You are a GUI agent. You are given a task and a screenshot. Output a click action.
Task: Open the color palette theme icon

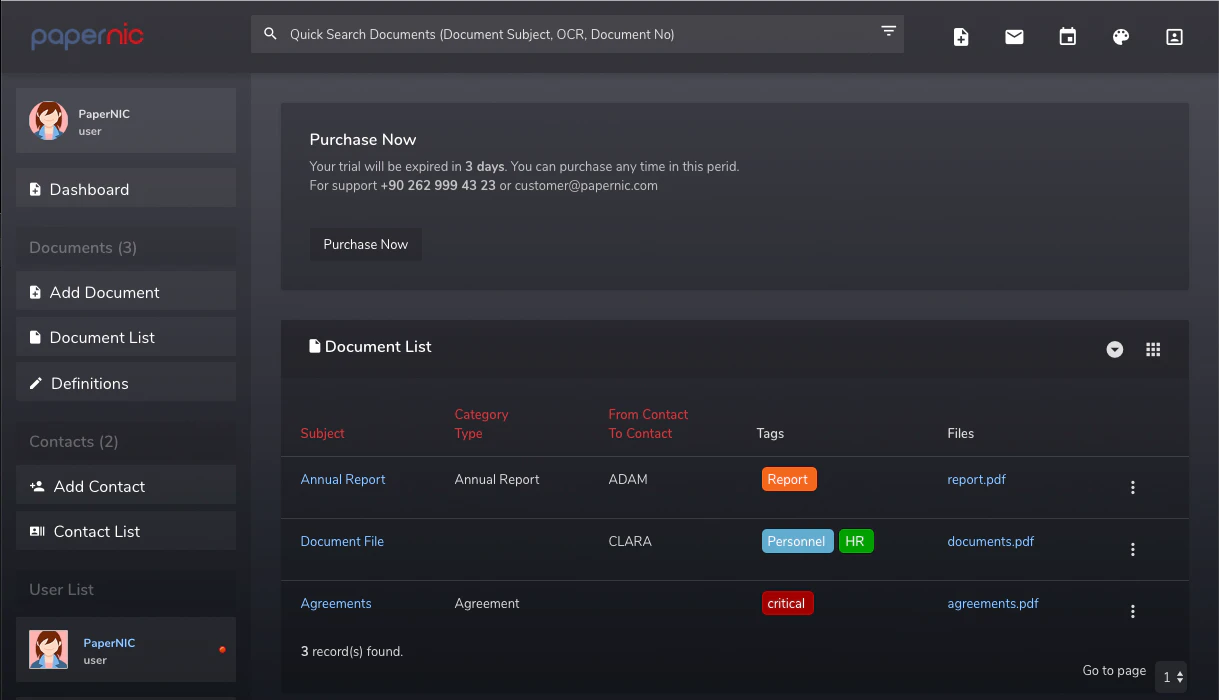(1121, 37)
